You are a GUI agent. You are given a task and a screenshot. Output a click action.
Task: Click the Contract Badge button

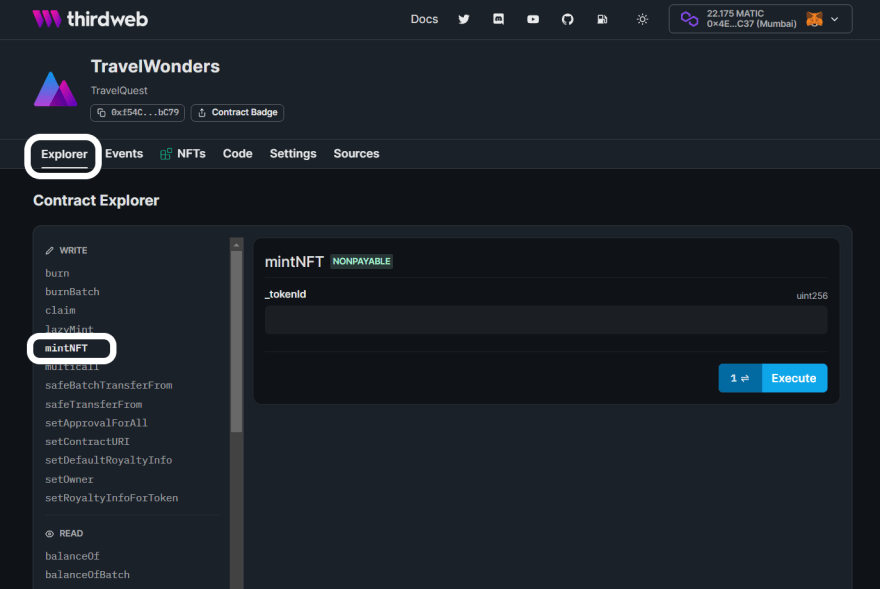(x=237, y=113)
